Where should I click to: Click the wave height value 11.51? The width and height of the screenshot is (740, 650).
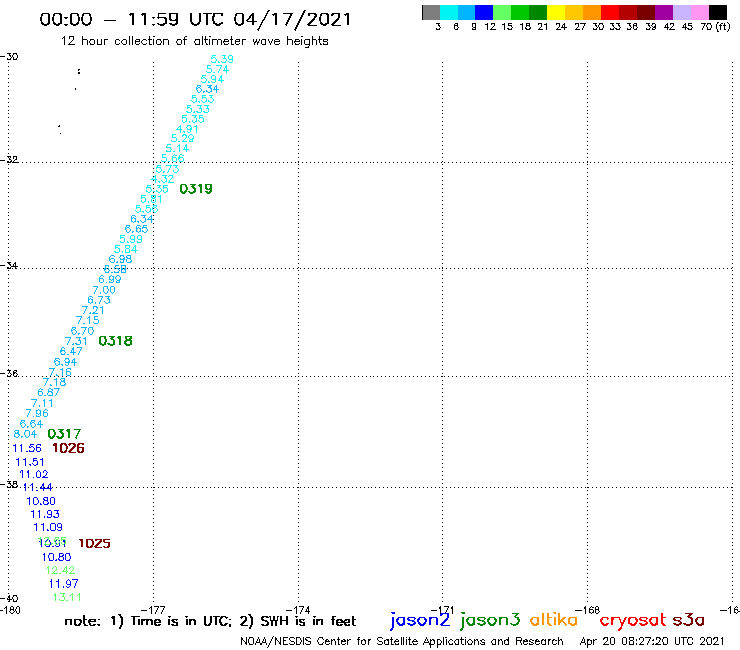(x=30, y=462)
